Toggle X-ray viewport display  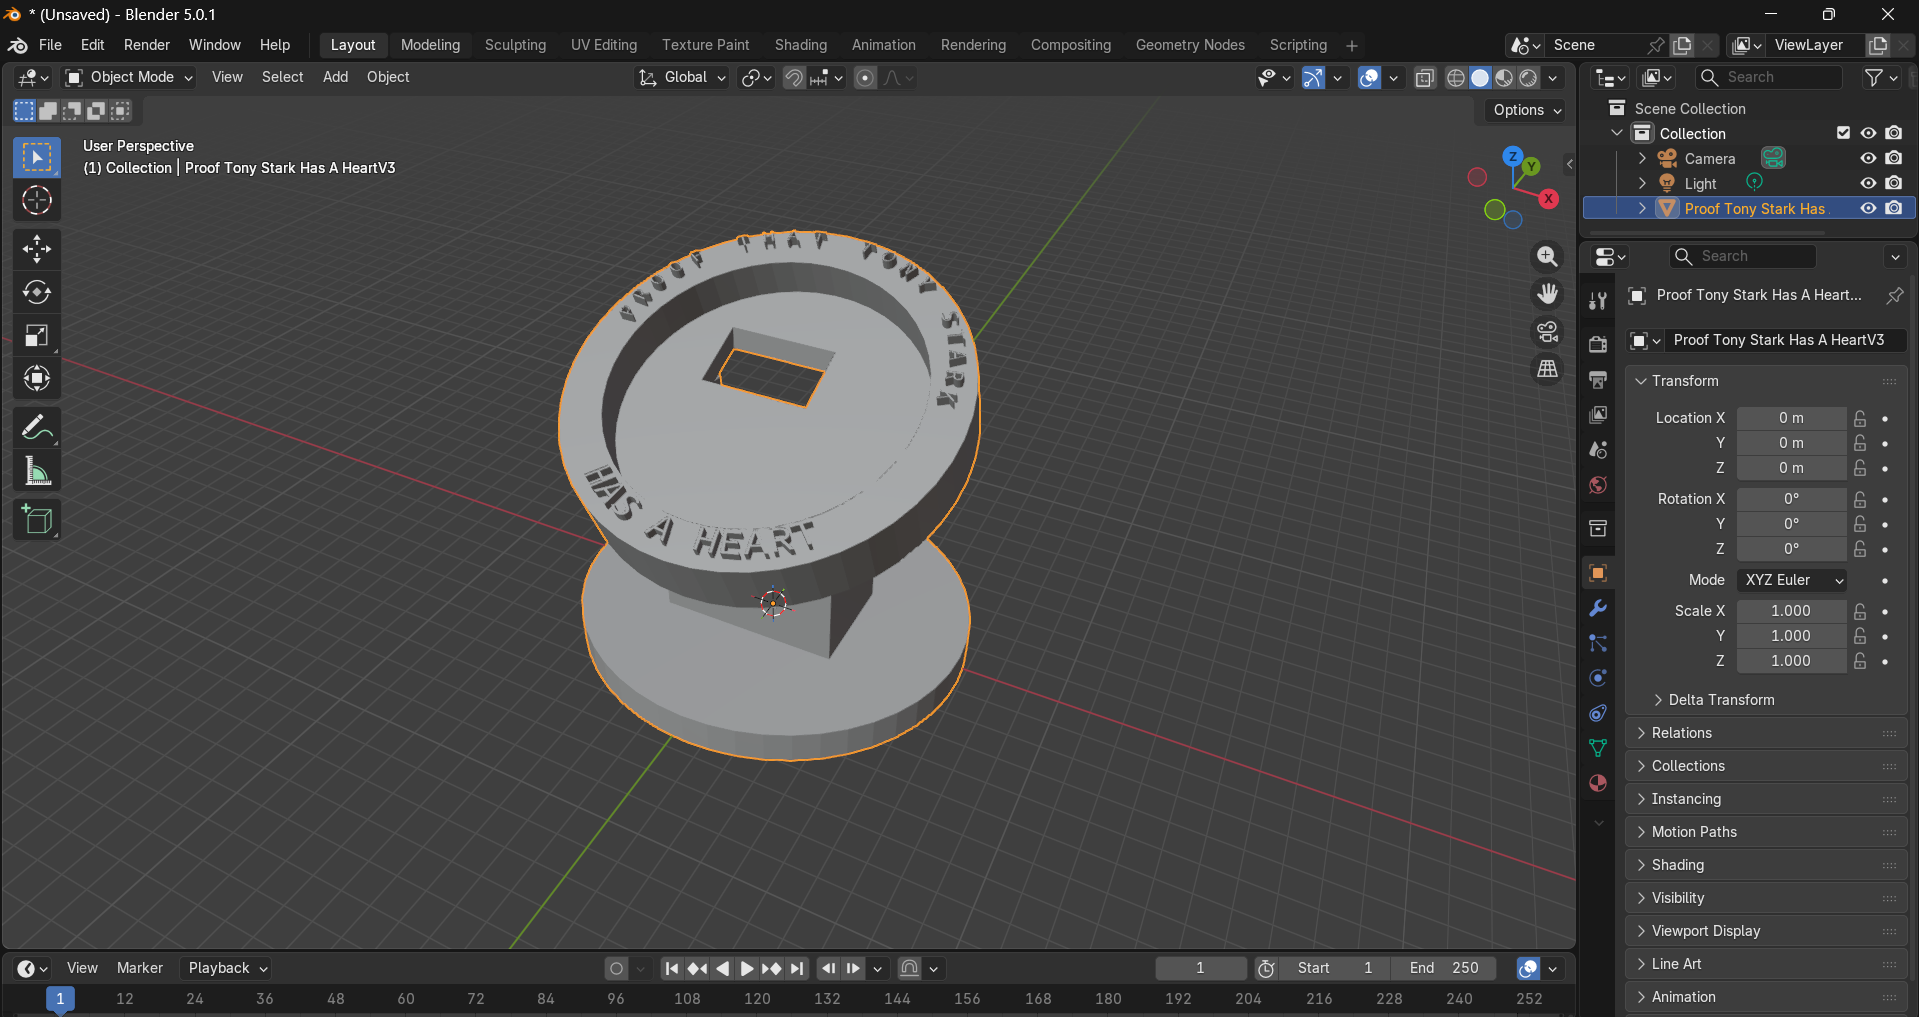[x=1425, y=78]
